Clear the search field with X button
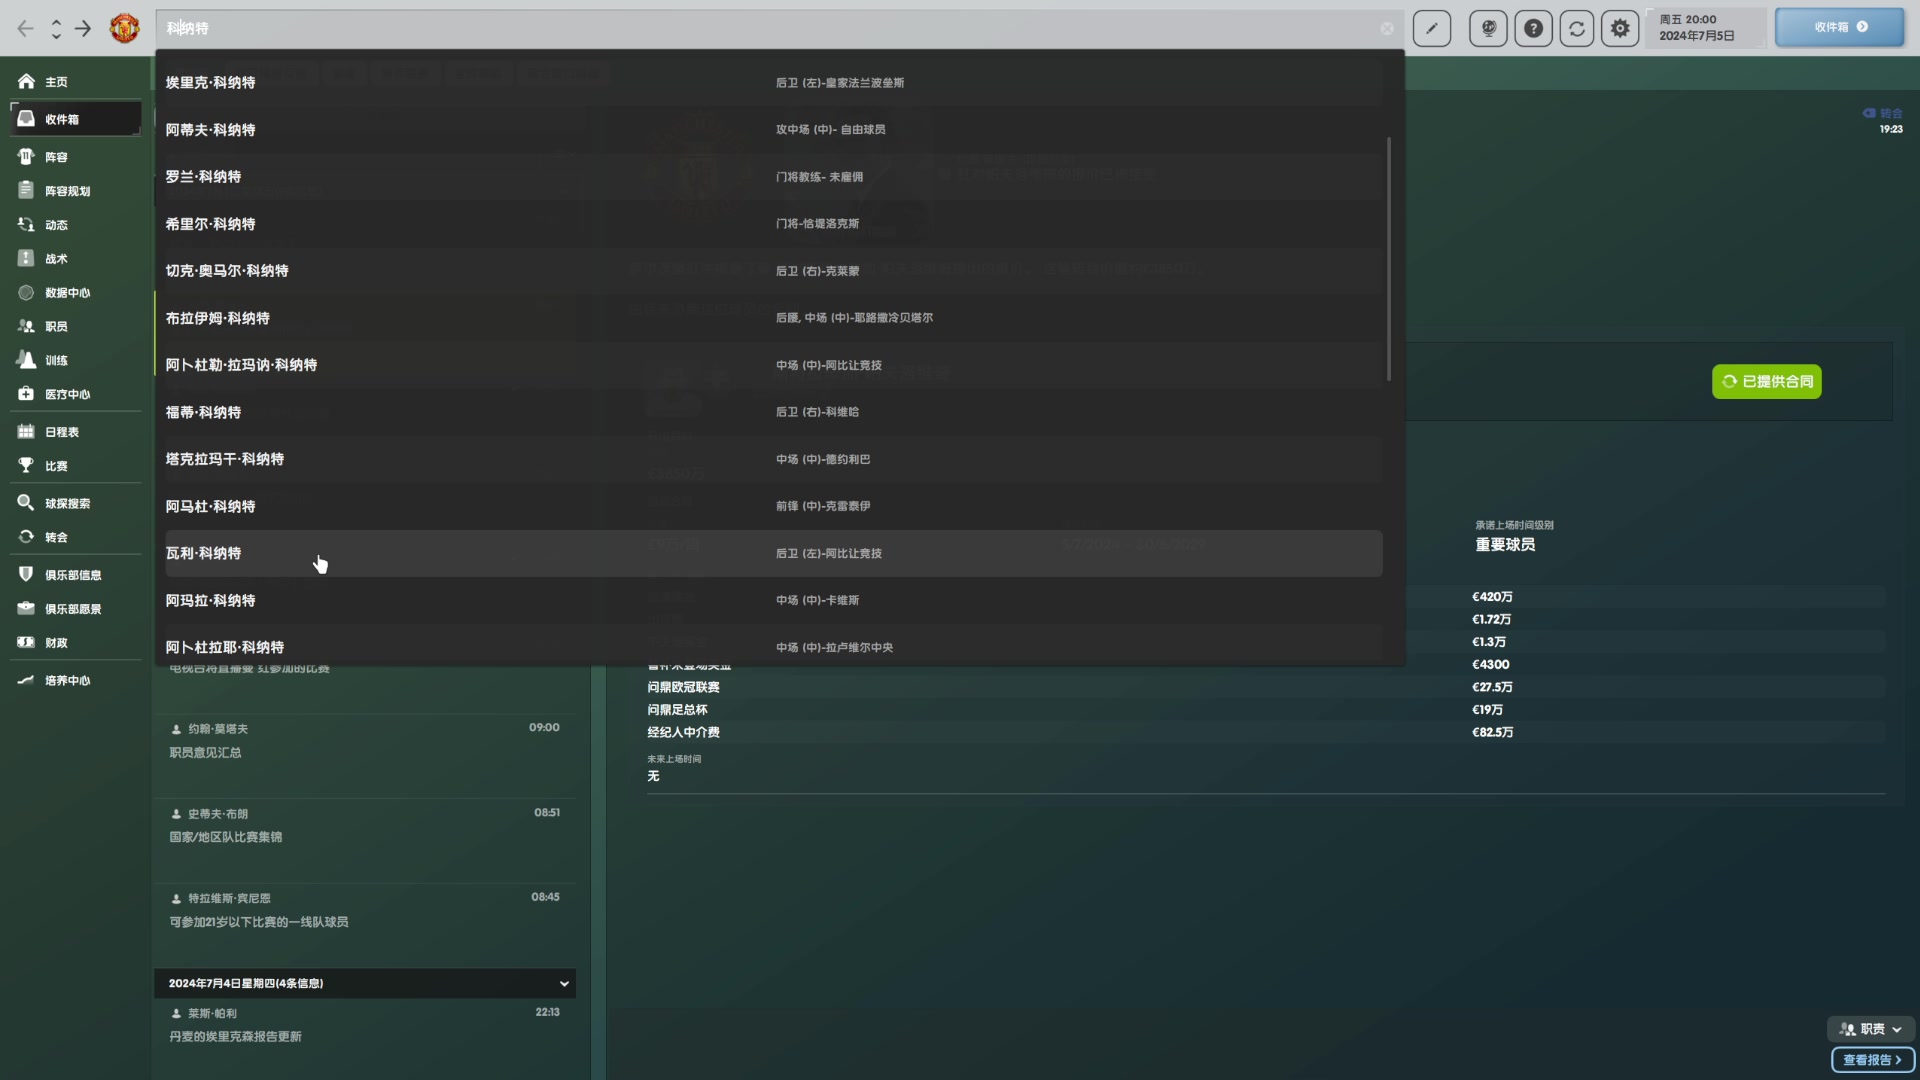 (1387, 28)
